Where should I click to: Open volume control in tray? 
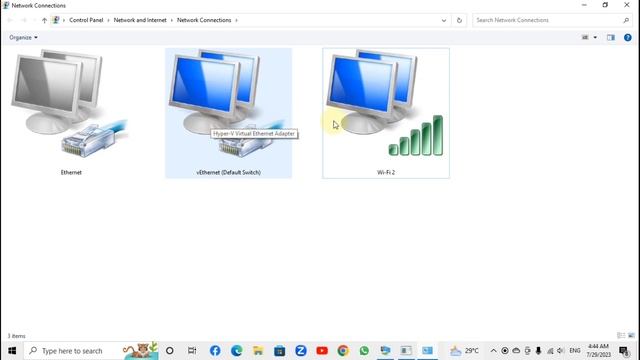pyautogui.click(x=561, y=351)
